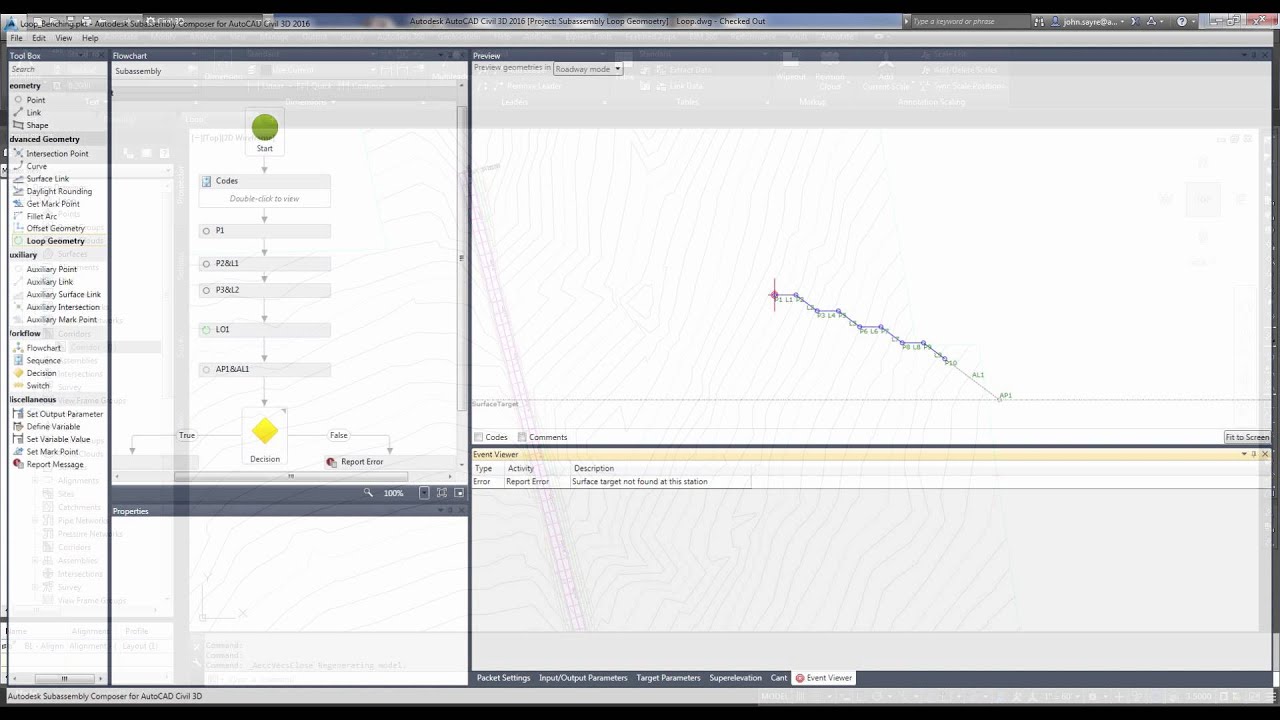Enable the Comments checkbox in Preview
The width and height of the screenshot is (1280, 720).
point(521,437)
